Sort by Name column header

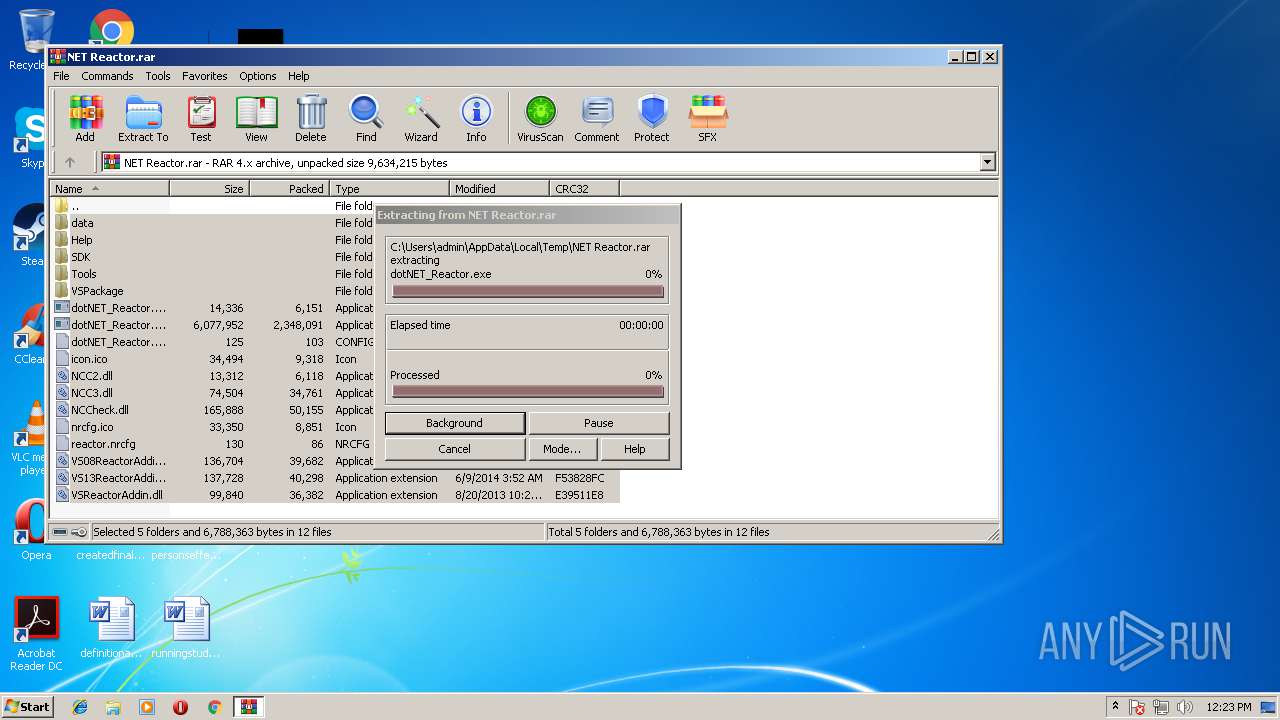click(x=110, y=188)
